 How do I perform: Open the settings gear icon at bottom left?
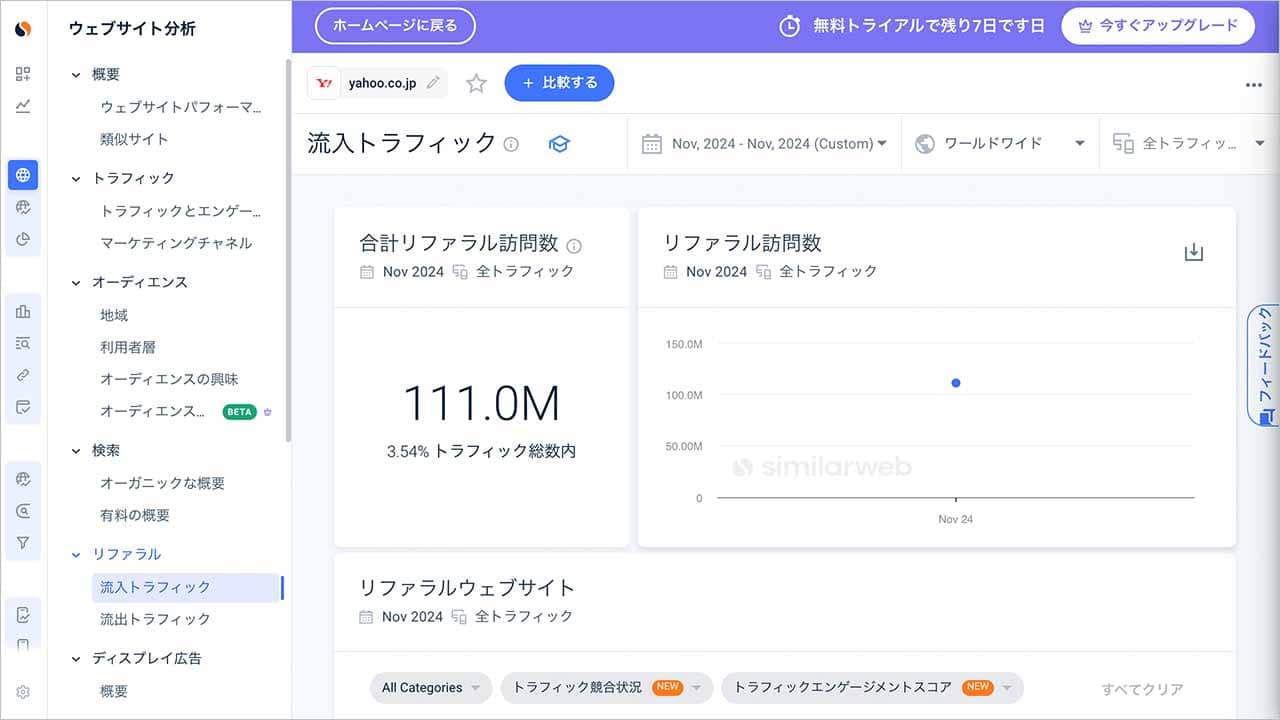23,692
